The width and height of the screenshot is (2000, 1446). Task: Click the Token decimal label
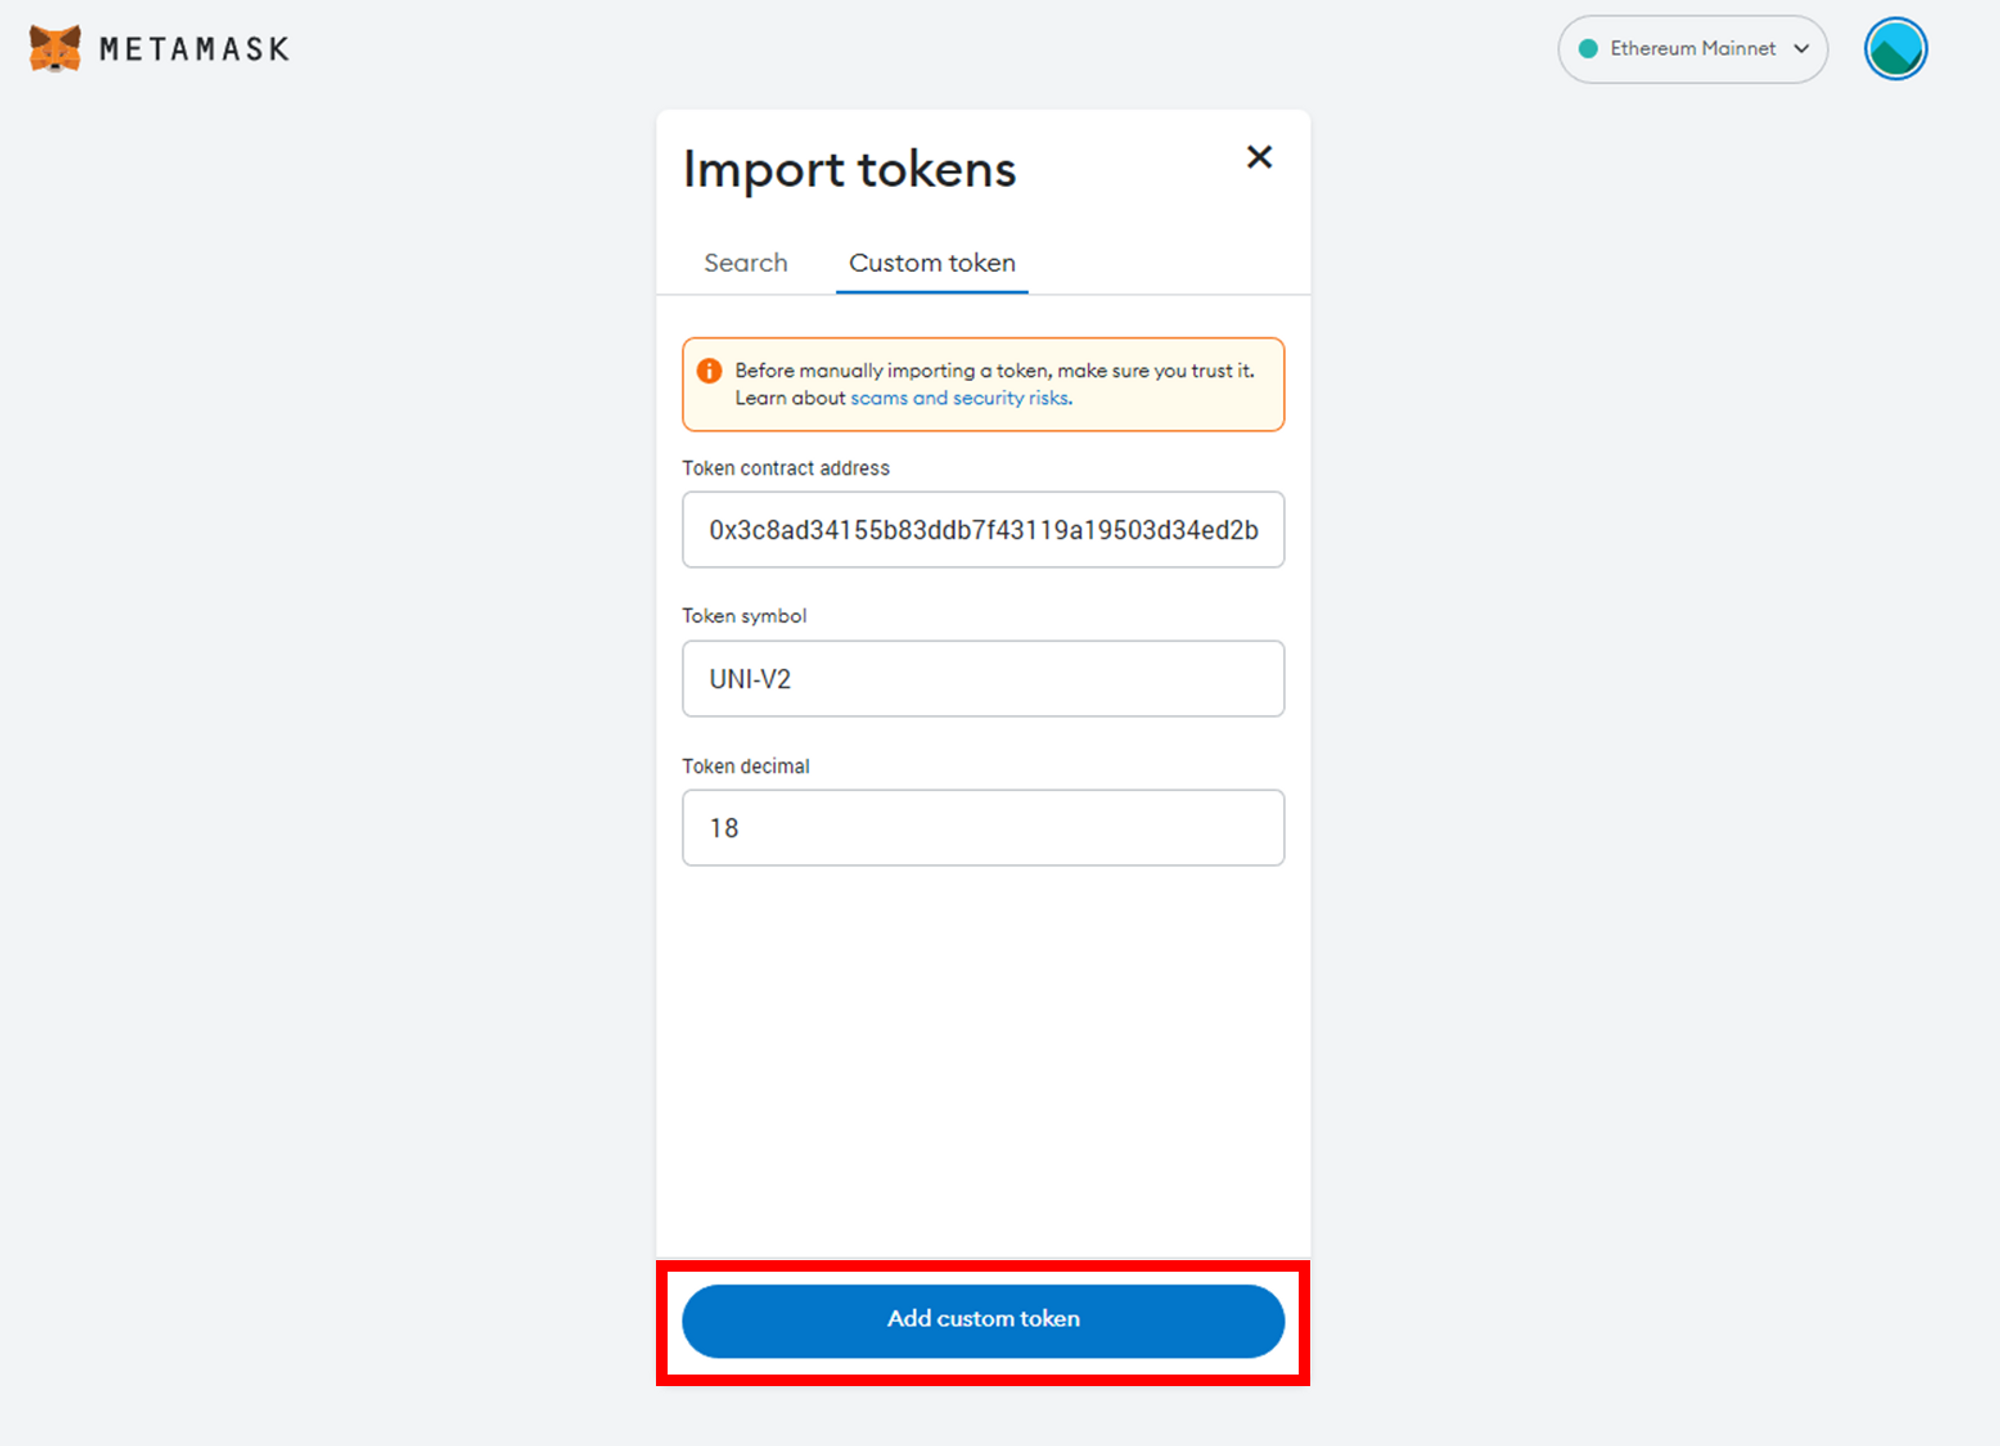point(745,766)
